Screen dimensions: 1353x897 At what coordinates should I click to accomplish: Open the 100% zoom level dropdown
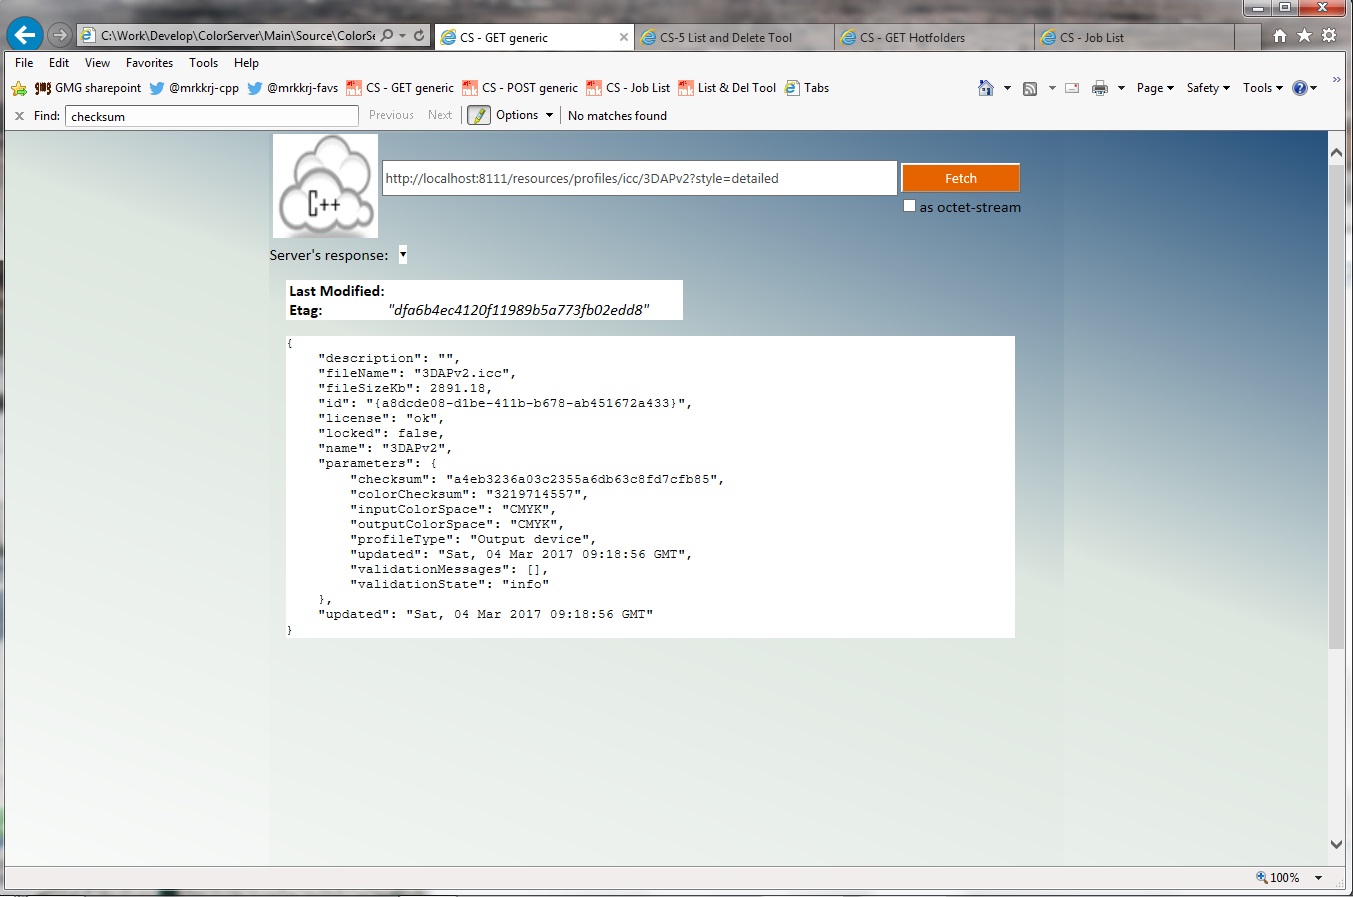tap(1318, 878)
